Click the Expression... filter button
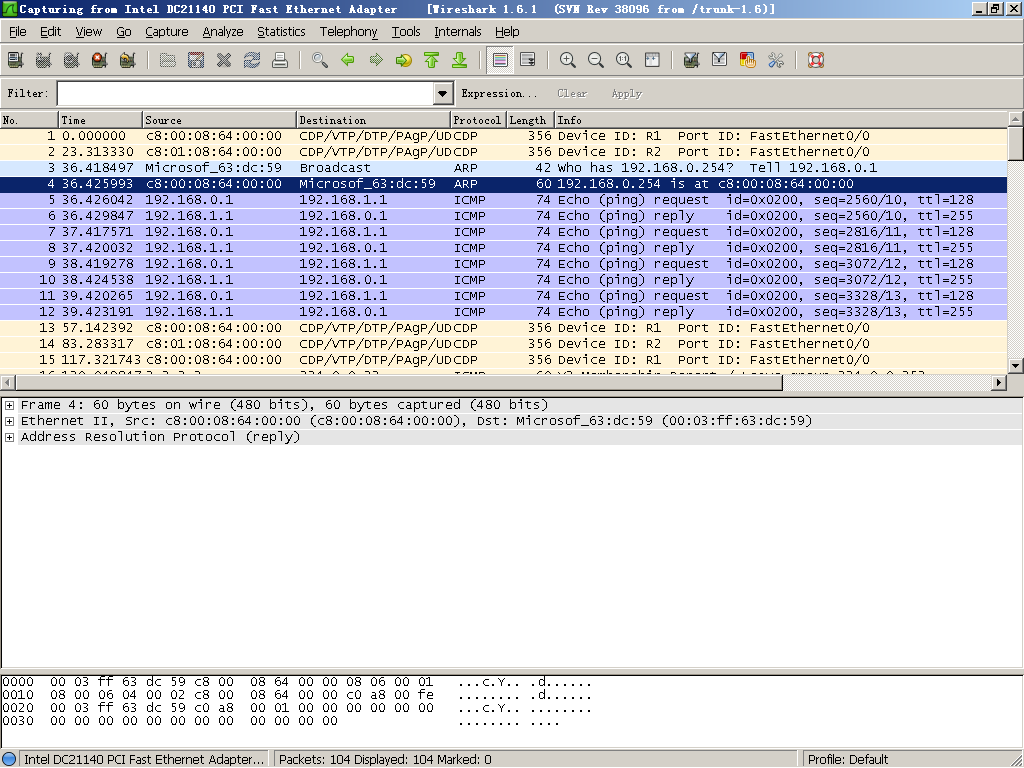The width and height of the screenshot is (1024, 768). coord(499,93)
